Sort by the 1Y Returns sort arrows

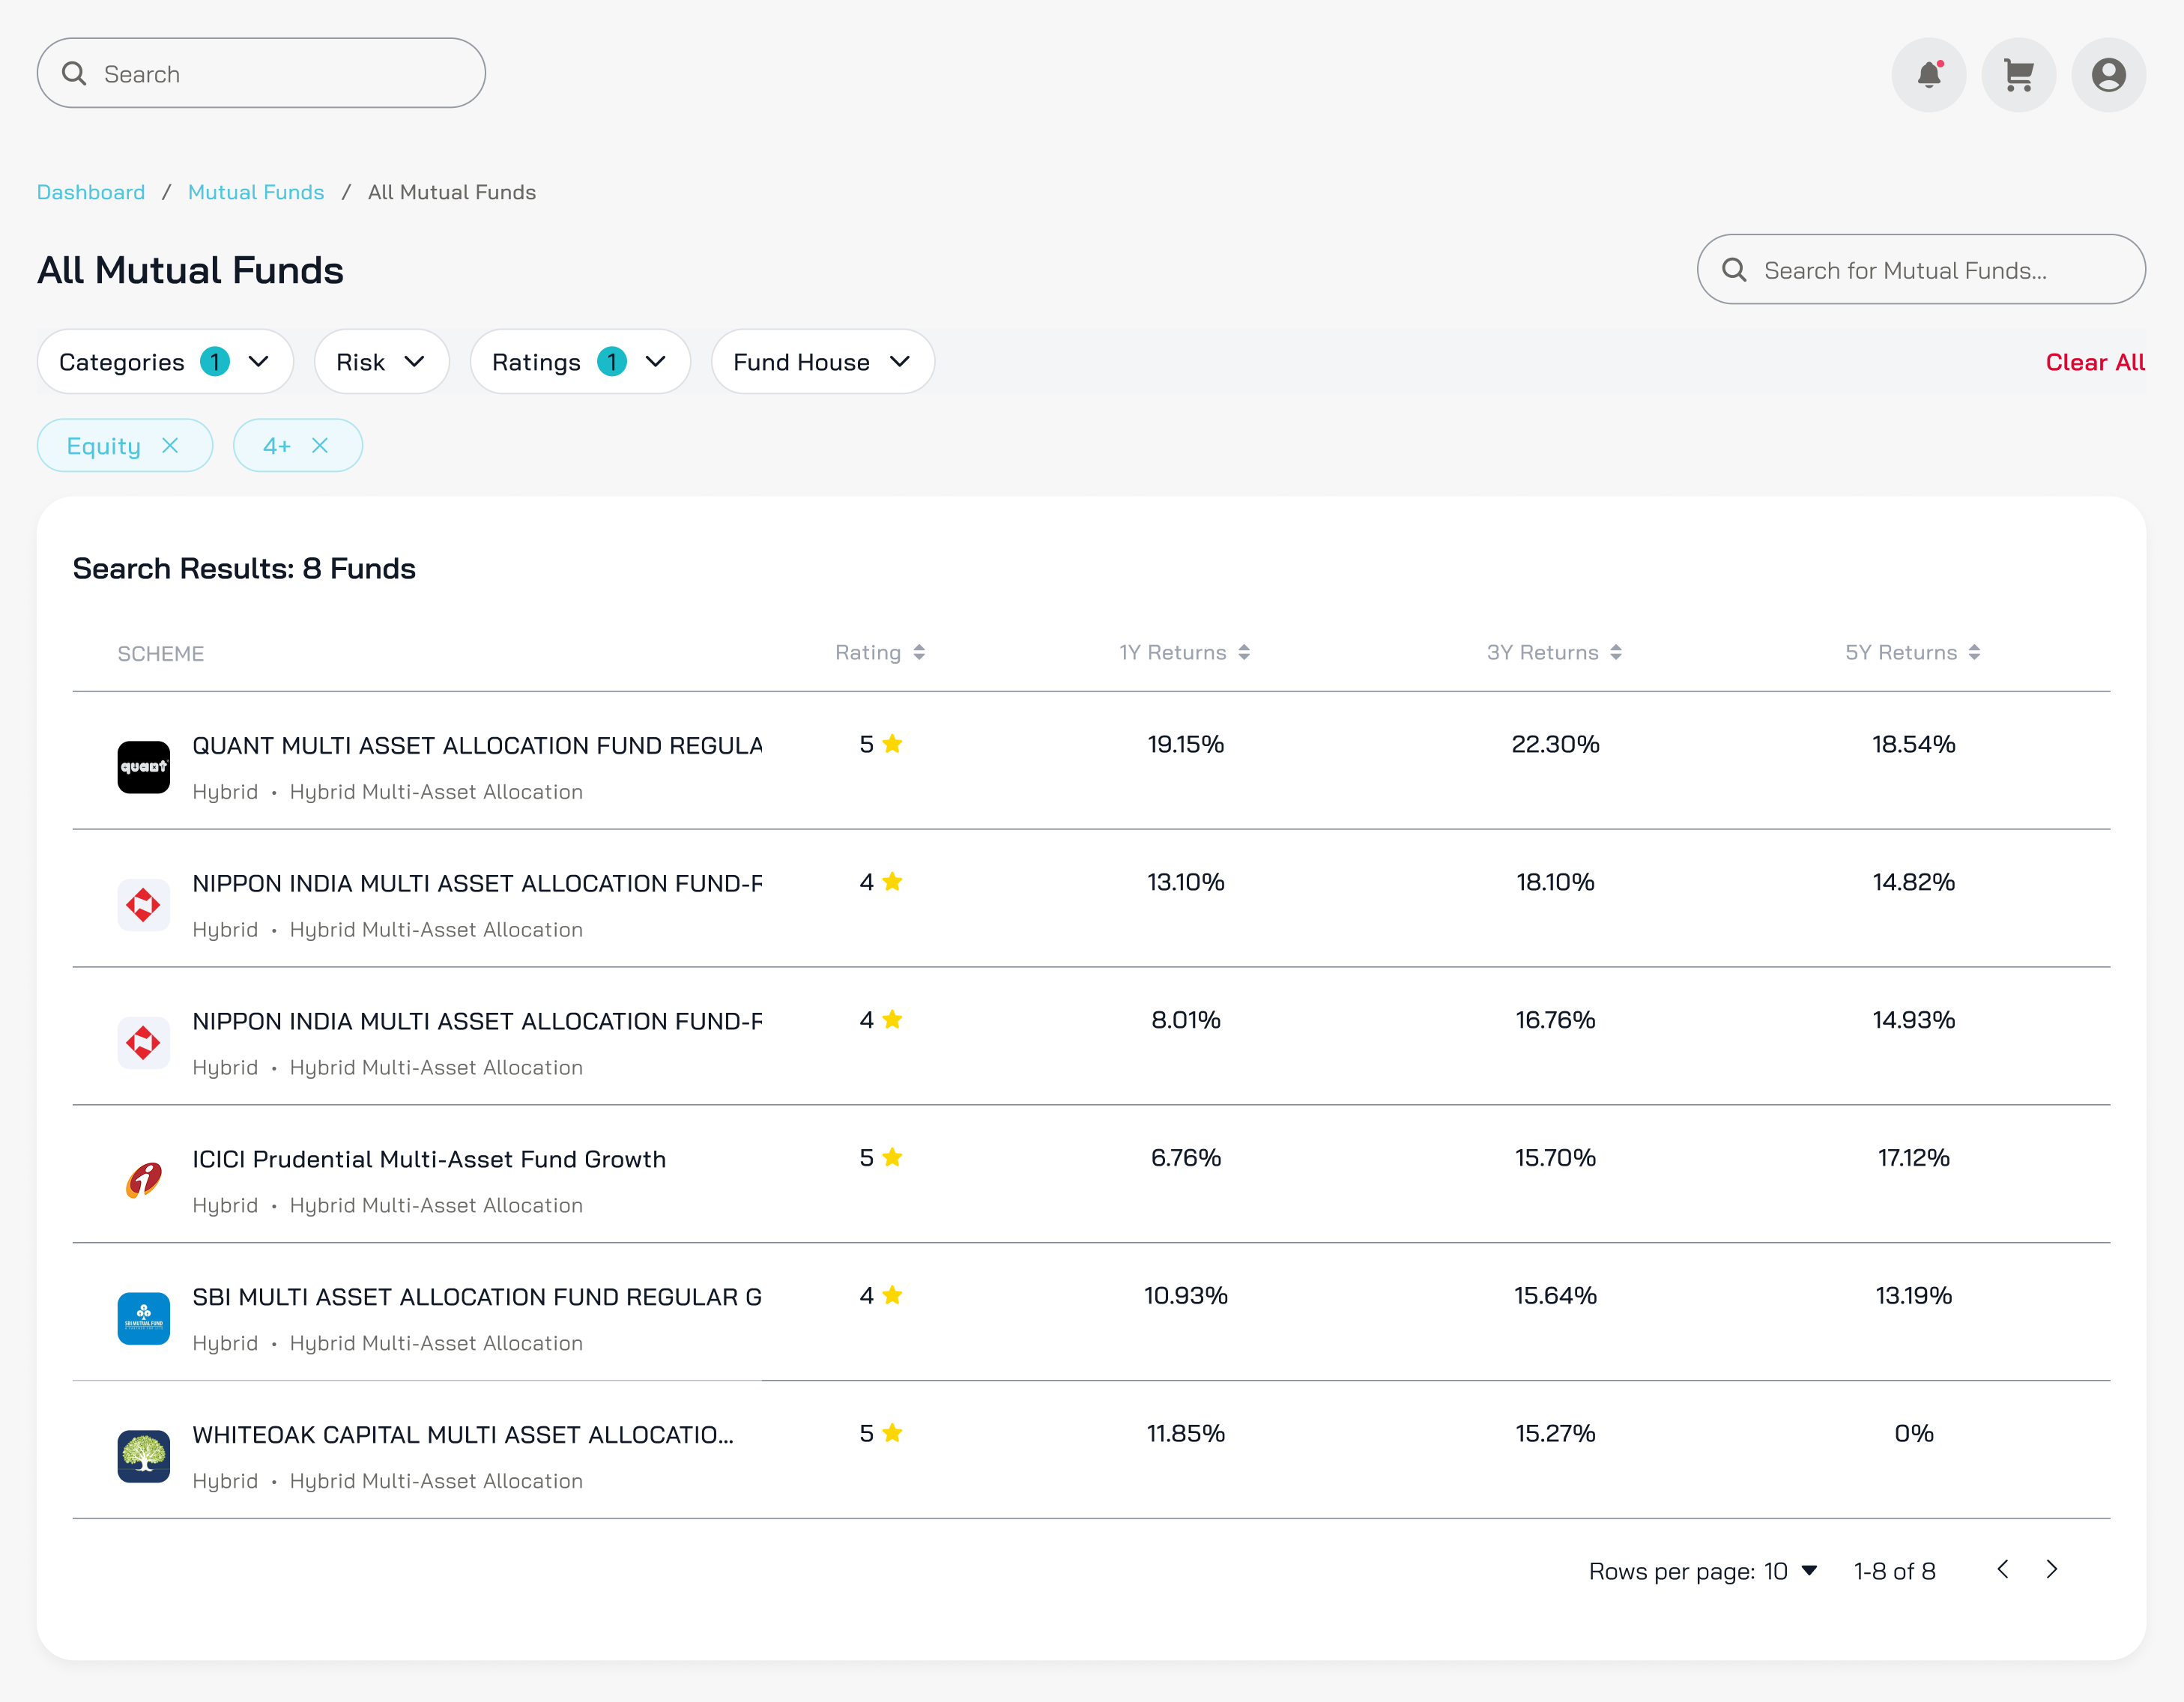tap(1244, 652)
